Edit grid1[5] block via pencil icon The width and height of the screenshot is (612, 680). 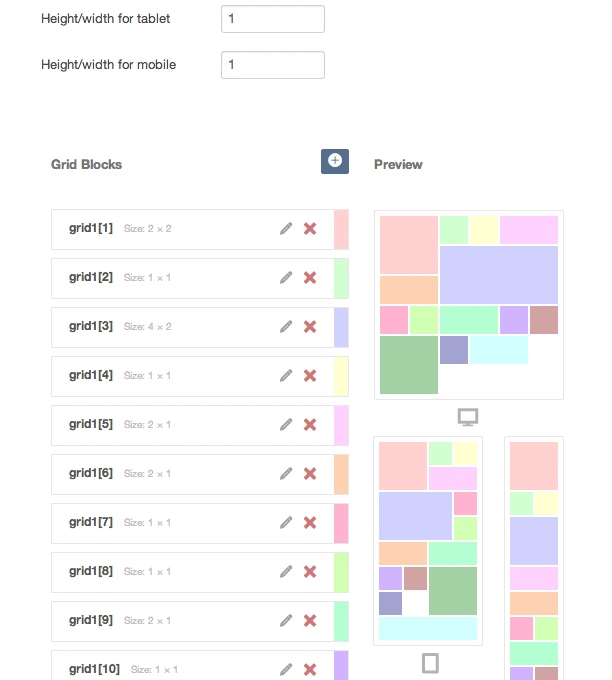click(x=286, y=425)
